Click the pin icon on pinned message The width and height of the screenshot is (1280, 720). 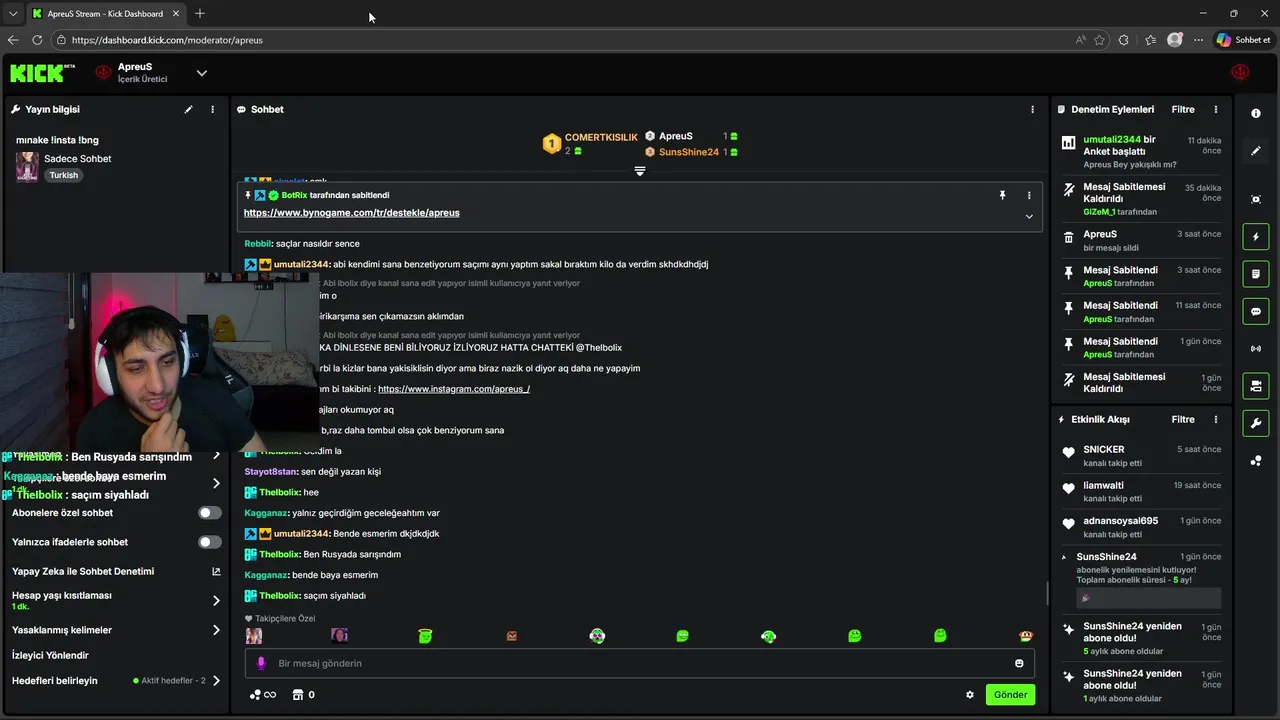pyautogui.click(x=1002, y=195)
